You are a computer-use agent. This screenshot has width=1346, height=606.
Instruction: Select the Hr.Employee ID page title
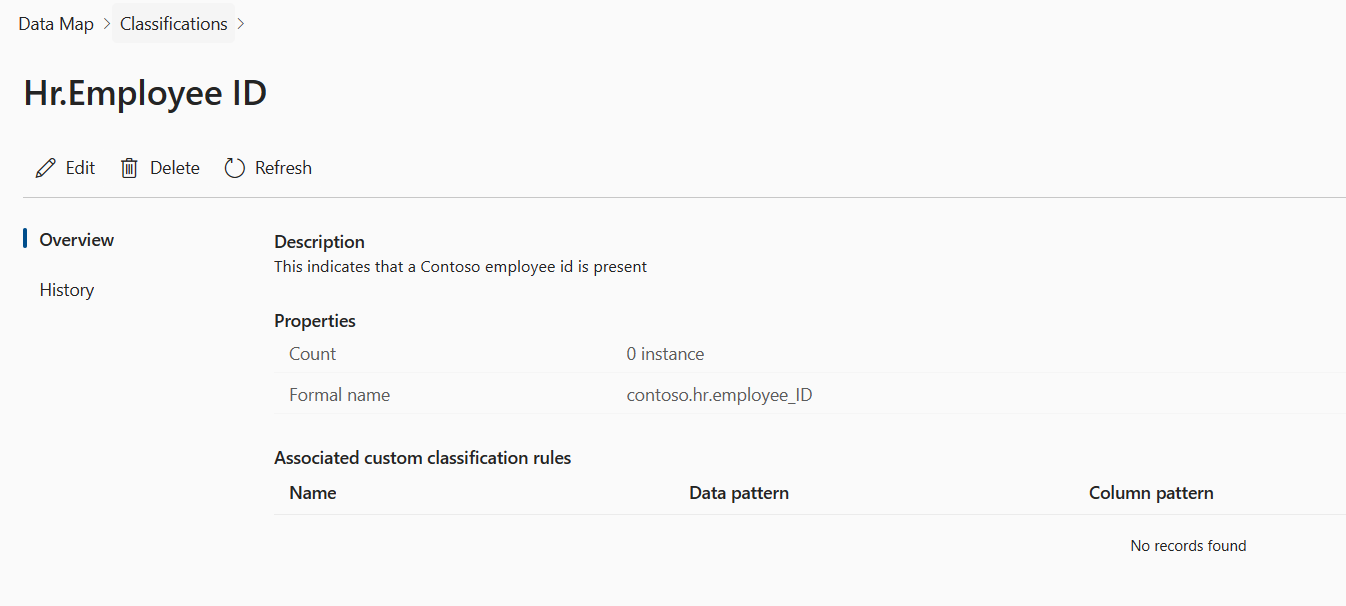145,93
